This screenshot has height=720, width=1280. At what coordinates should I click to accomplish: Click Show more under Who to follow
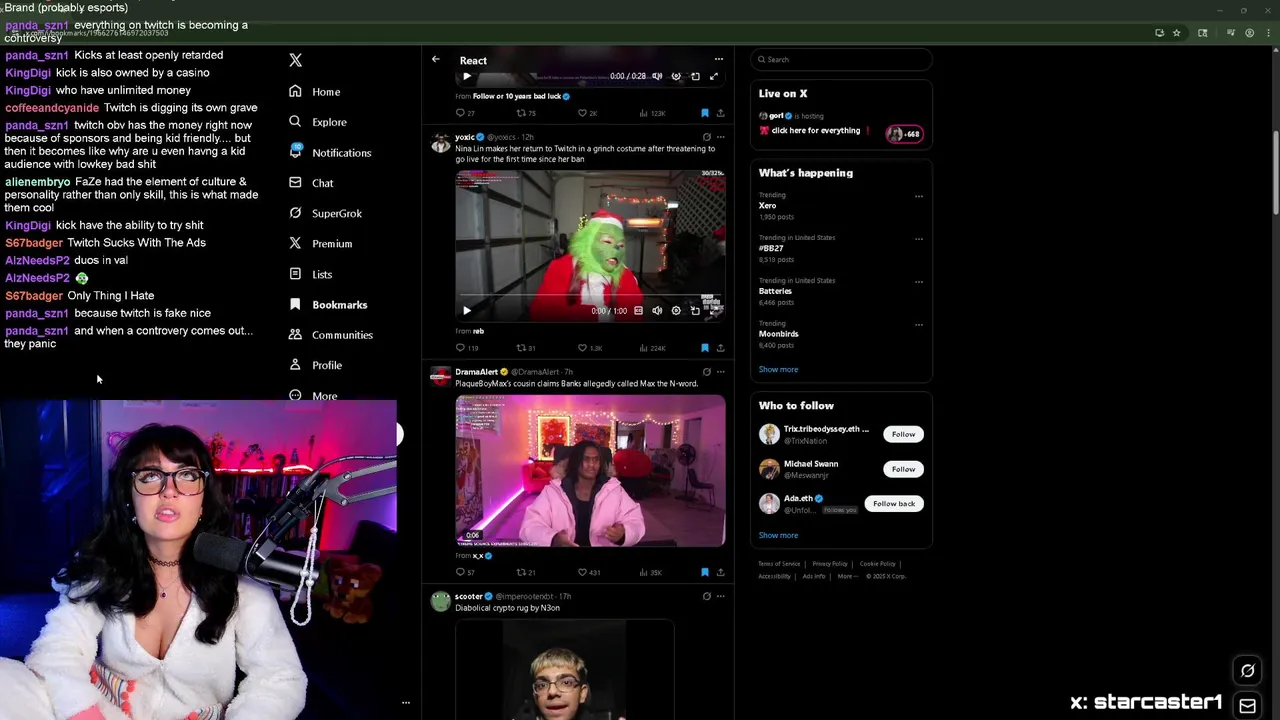pyautogui.click(x=778, y=535)
